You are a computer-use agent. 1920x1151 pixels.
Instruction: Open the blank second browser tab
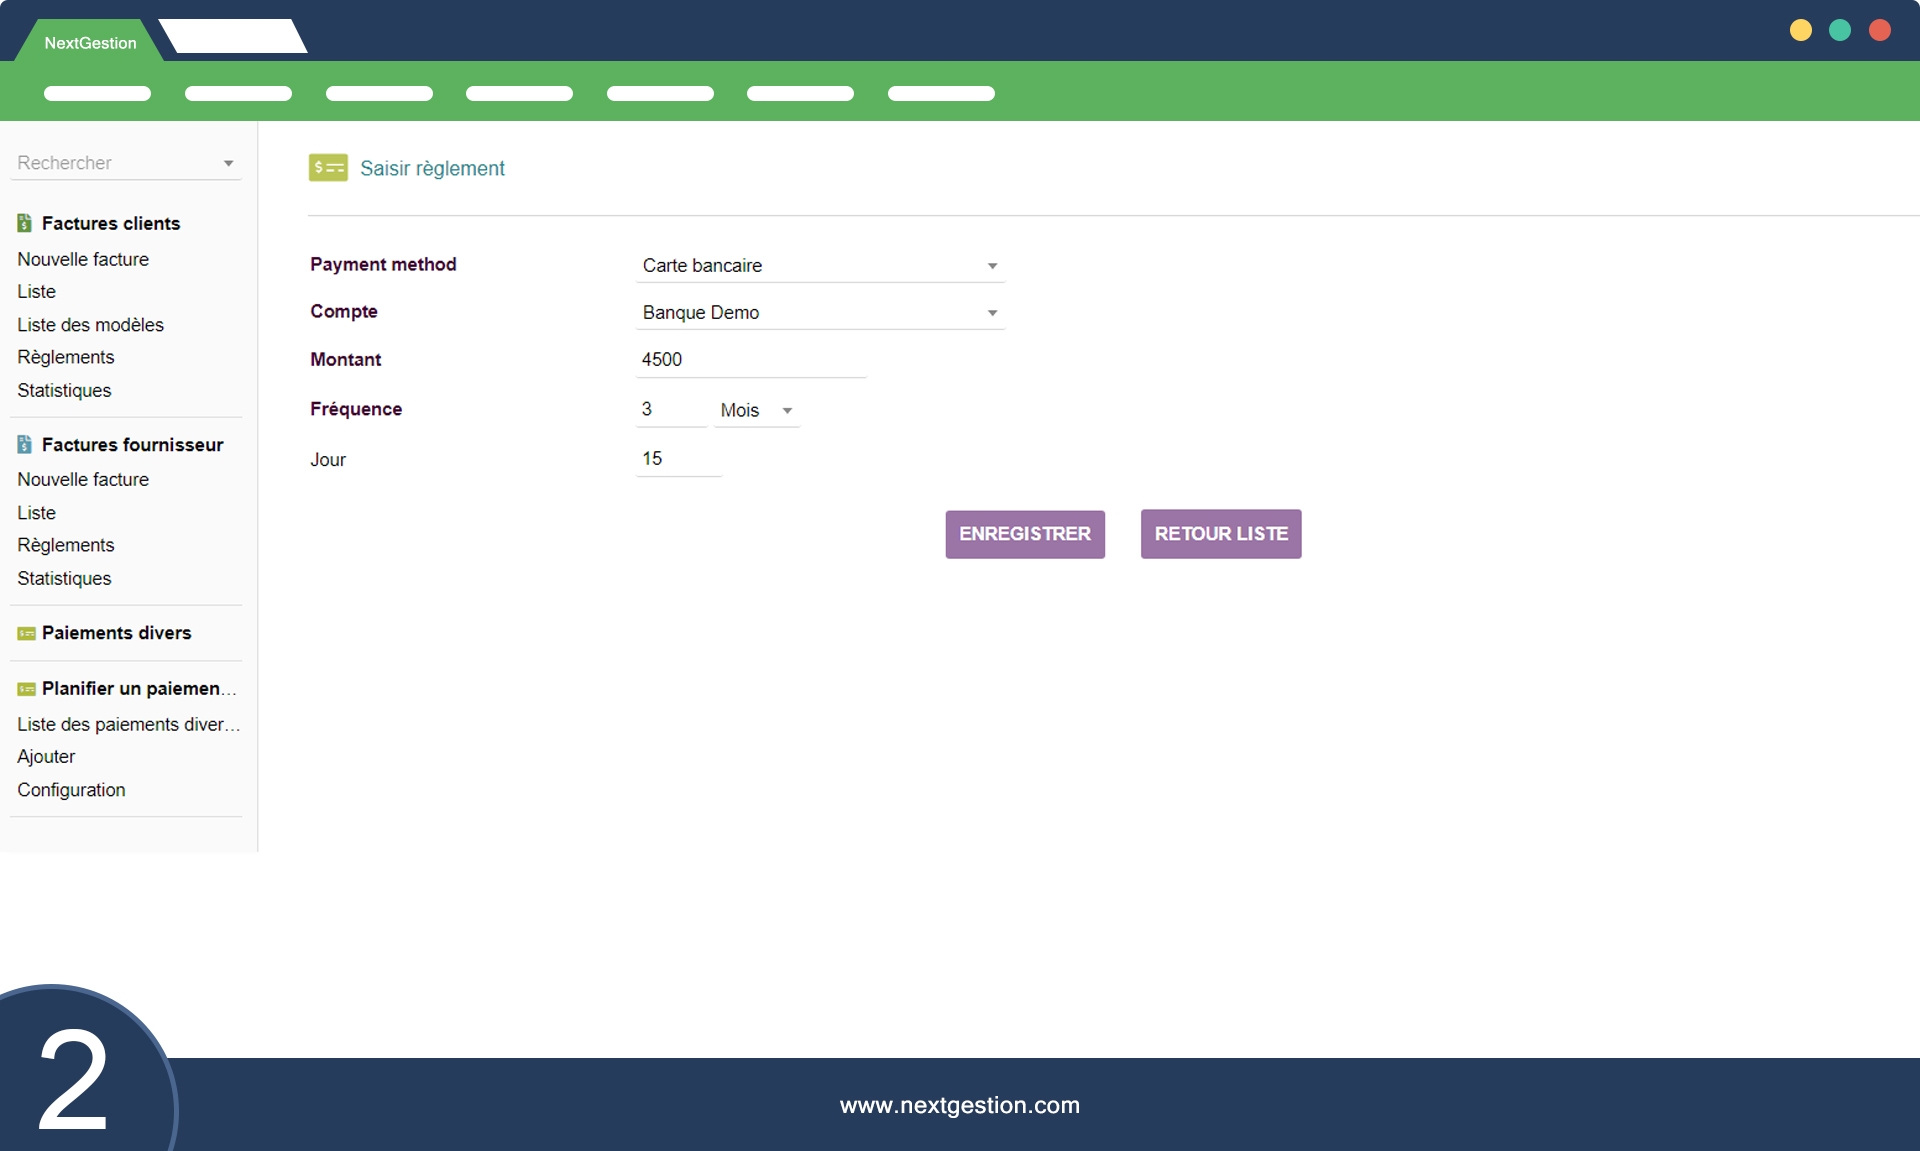coord(234,37)
